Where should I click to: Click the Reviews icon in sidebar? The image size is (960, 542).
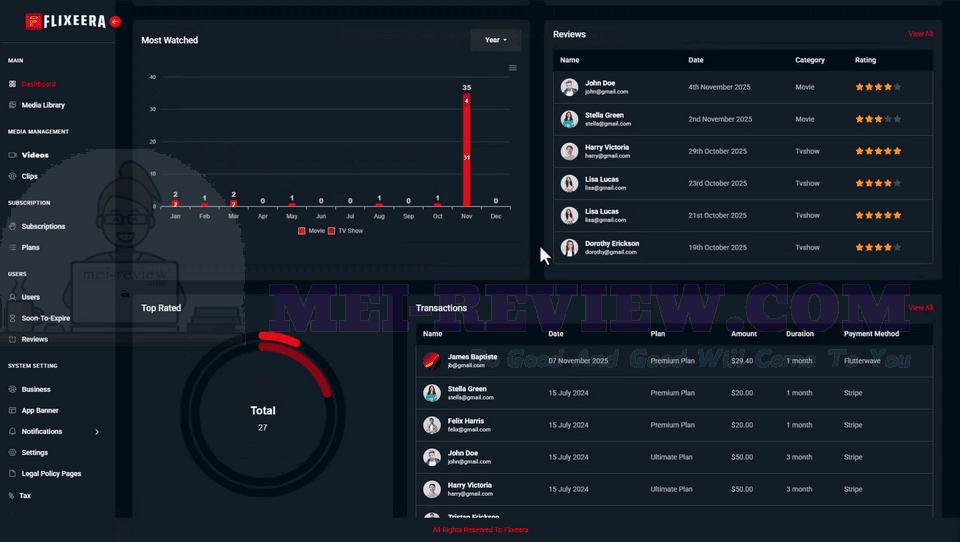[x=12, y=339]
